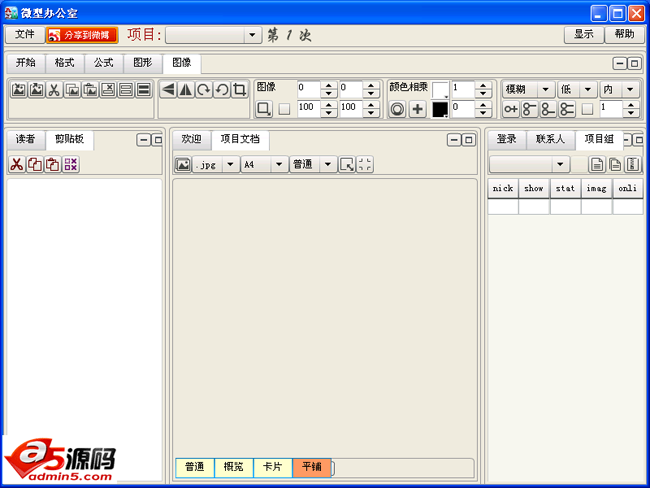650x488 pixels.
Task: Switch to the 开始 ribbon tab
Action: click(26, 63)
